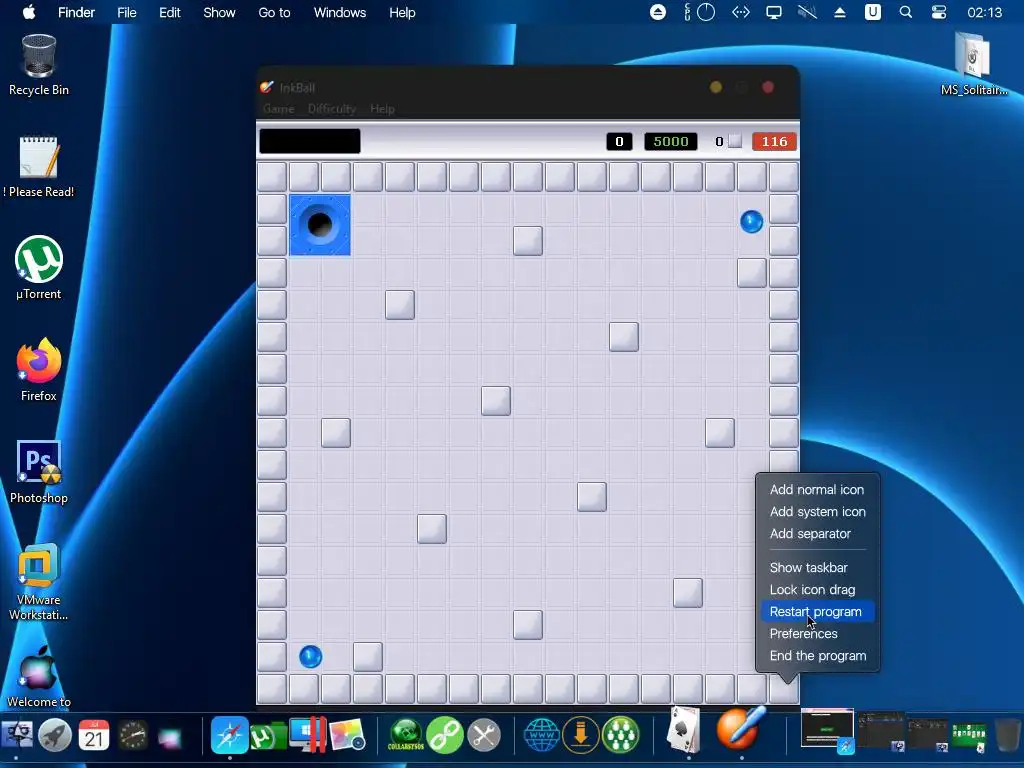Click the 02:13 clock in menu bar
1024x768 pixels.
[x=985, y=12]
